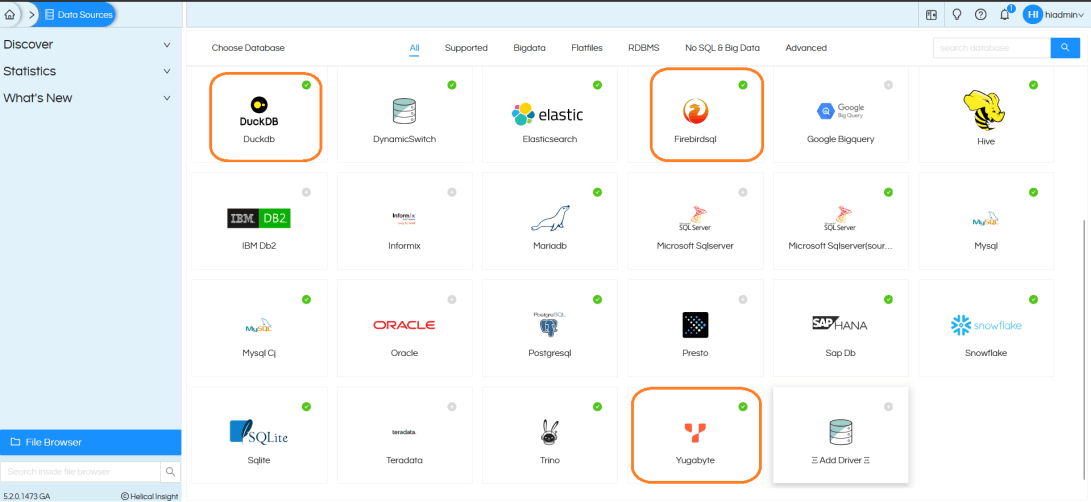
Task: Open the DuckDB database logo
Action: coord(260,111)
